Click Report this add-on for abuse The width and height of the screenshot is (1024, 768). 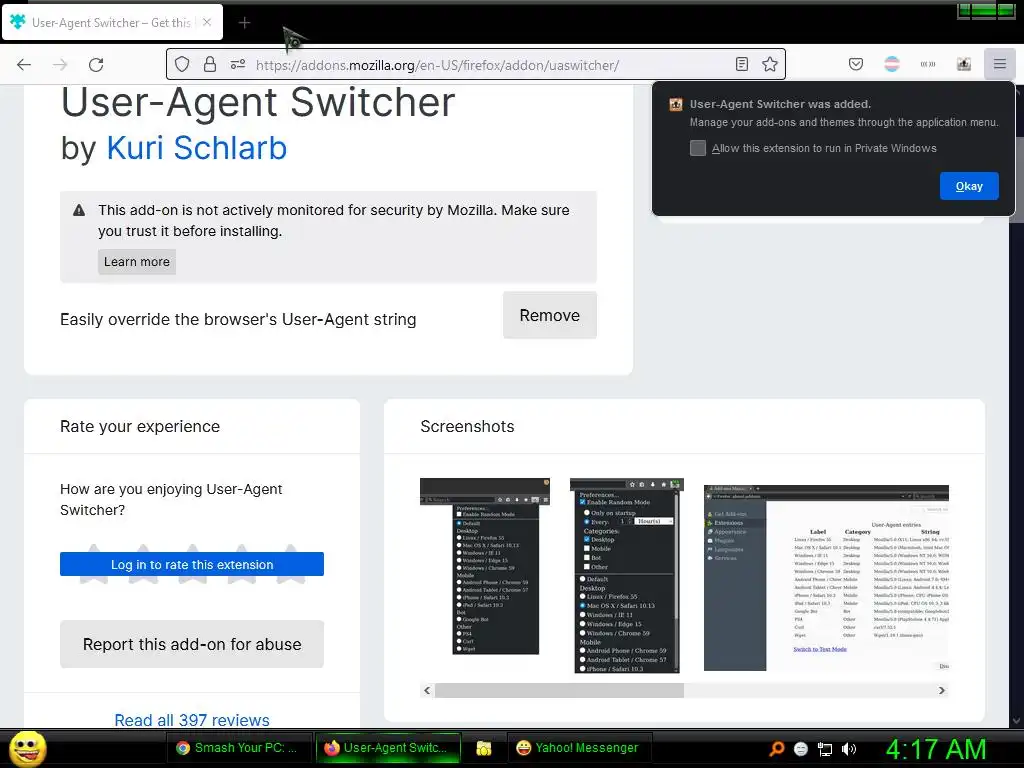click(192, 645)
